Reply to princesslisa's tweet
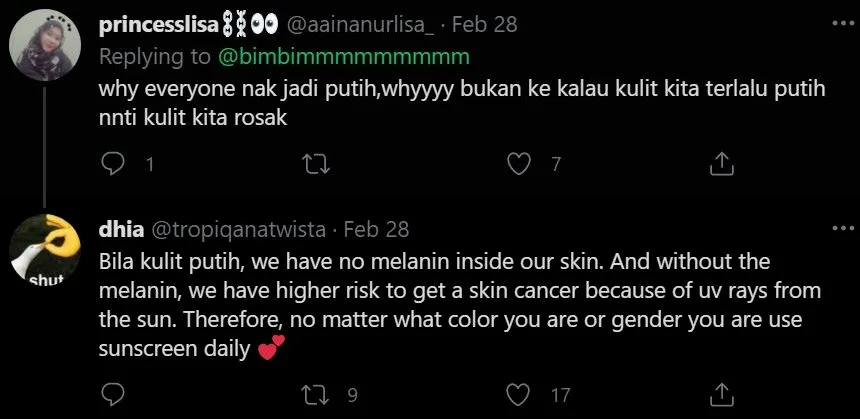860x419 pixels. point(114,163)
